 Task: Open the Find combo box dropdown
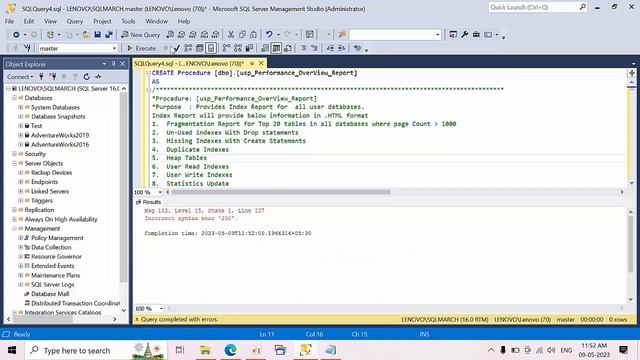[x=438, y=35]
